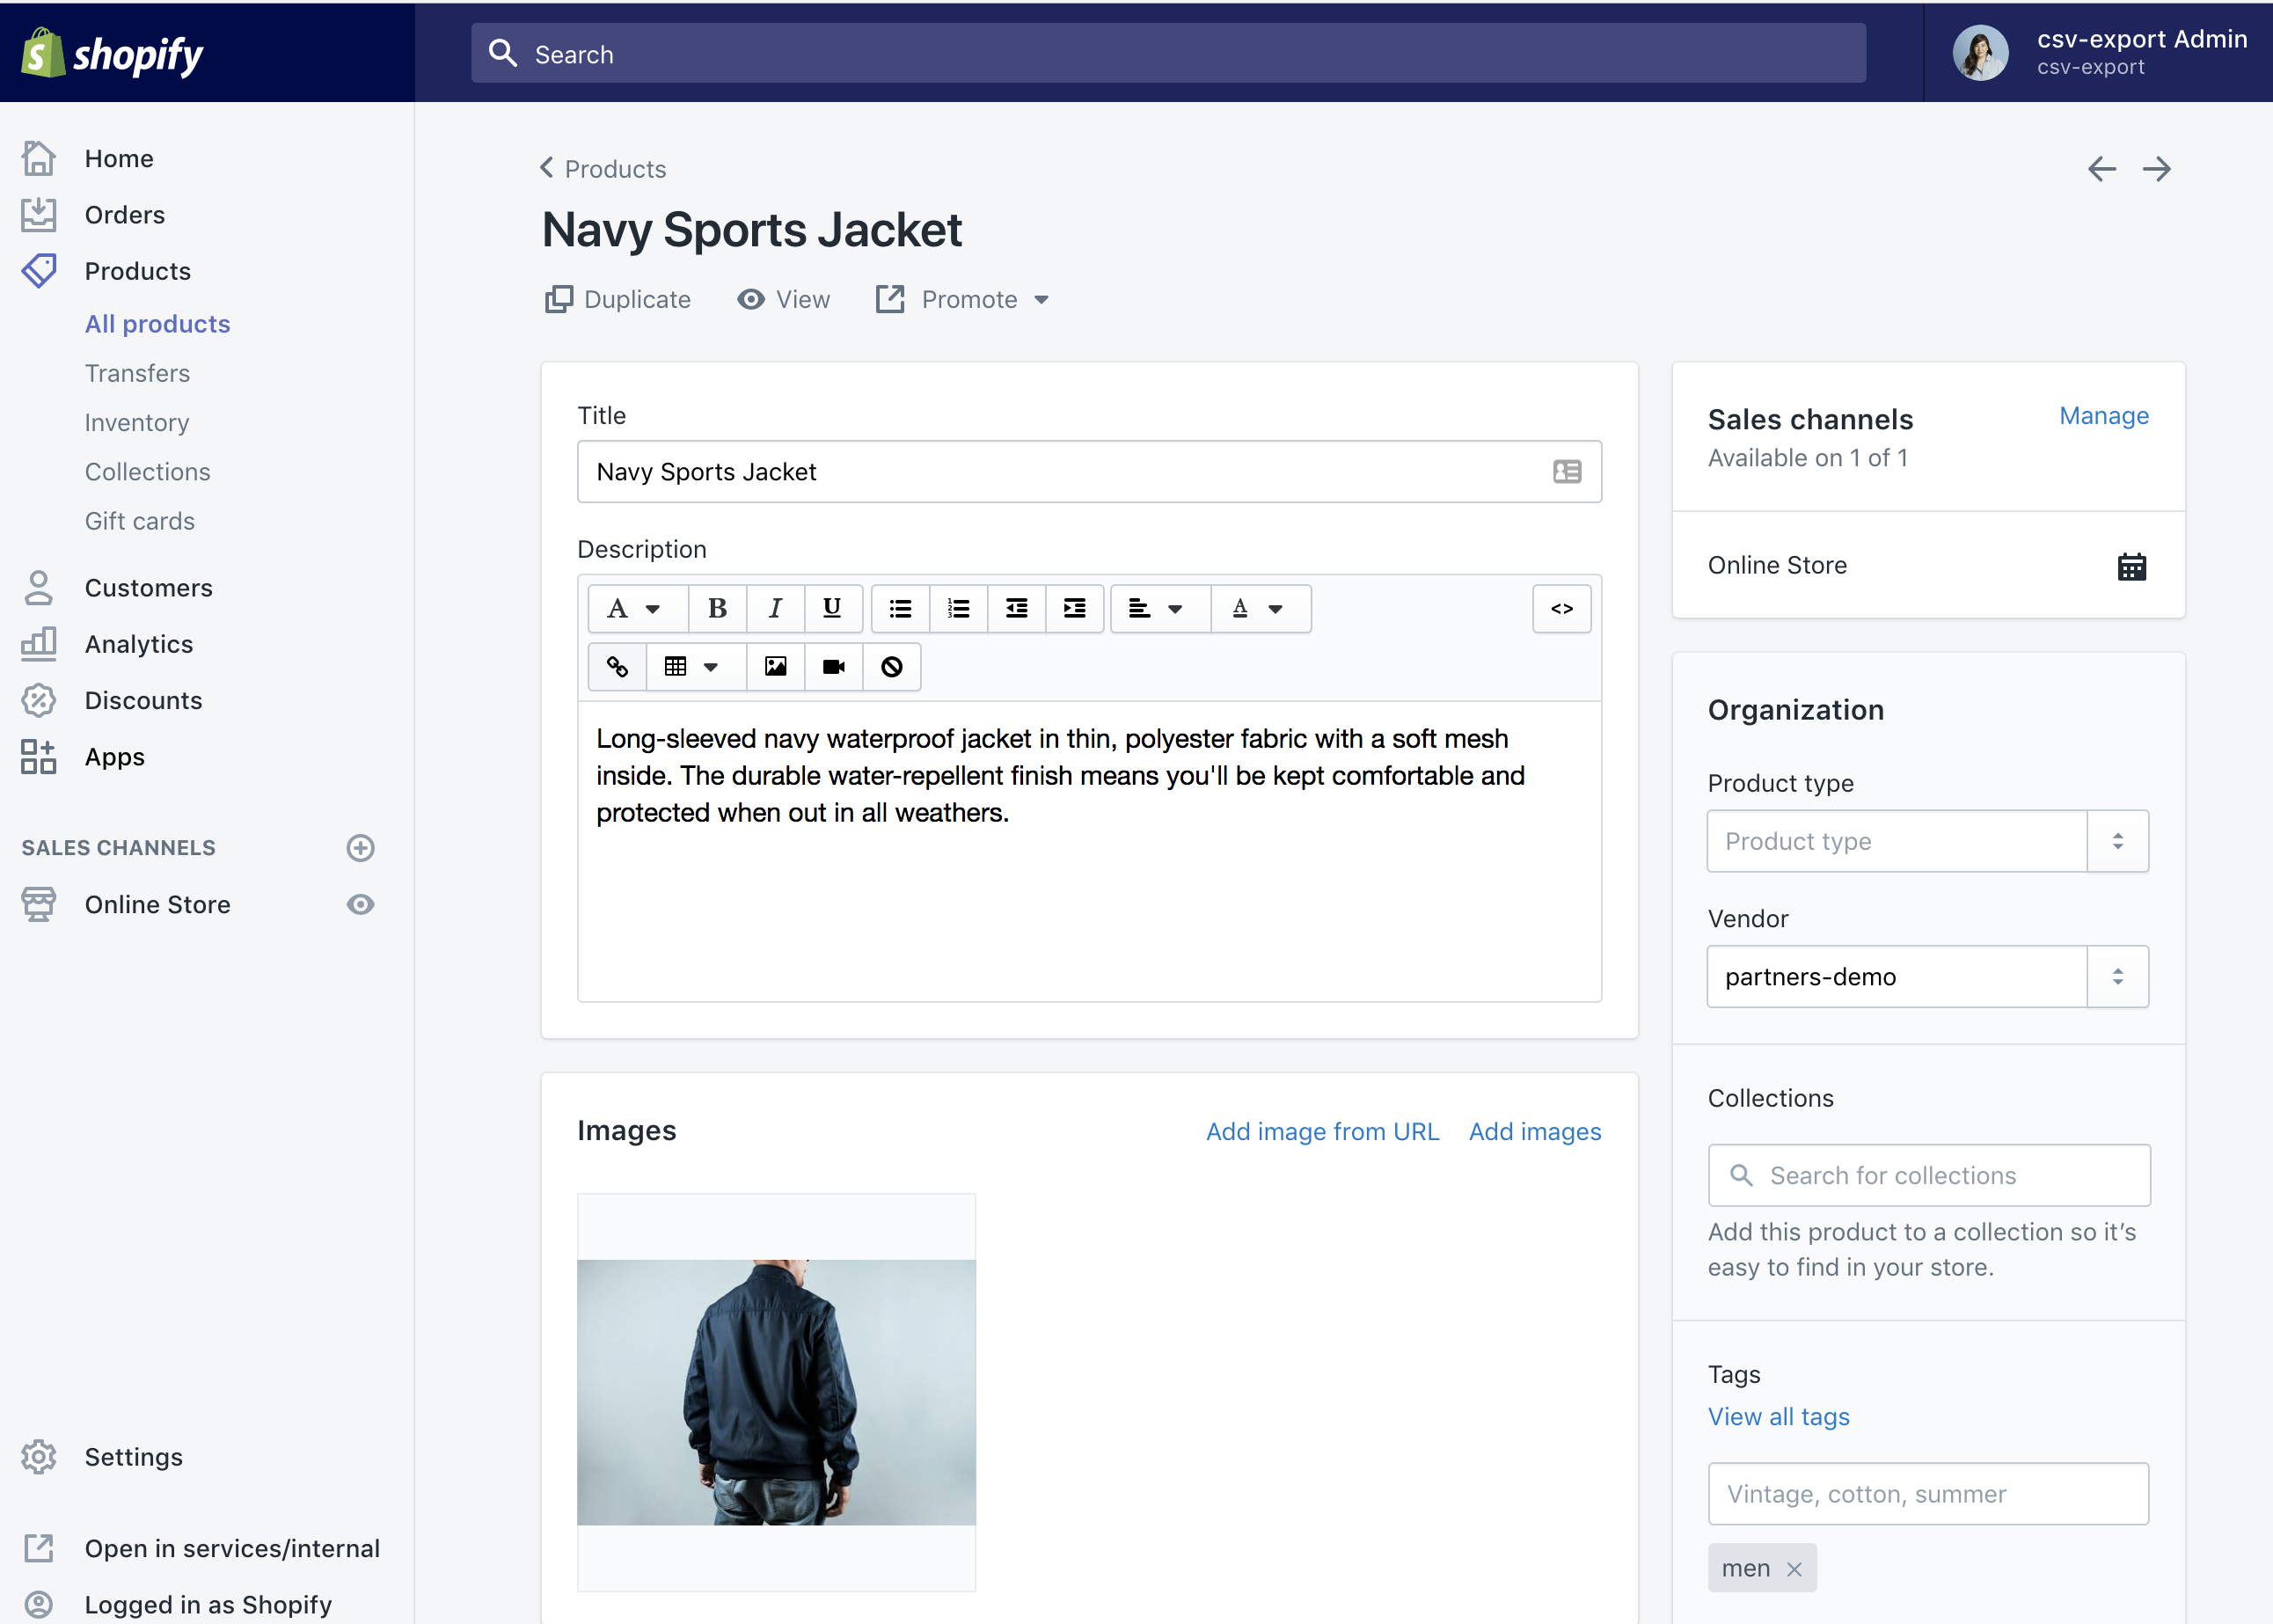This screenshot has width=2273, height=1624.
Task: Insert a bulleted list in the description
Action: 899,608
